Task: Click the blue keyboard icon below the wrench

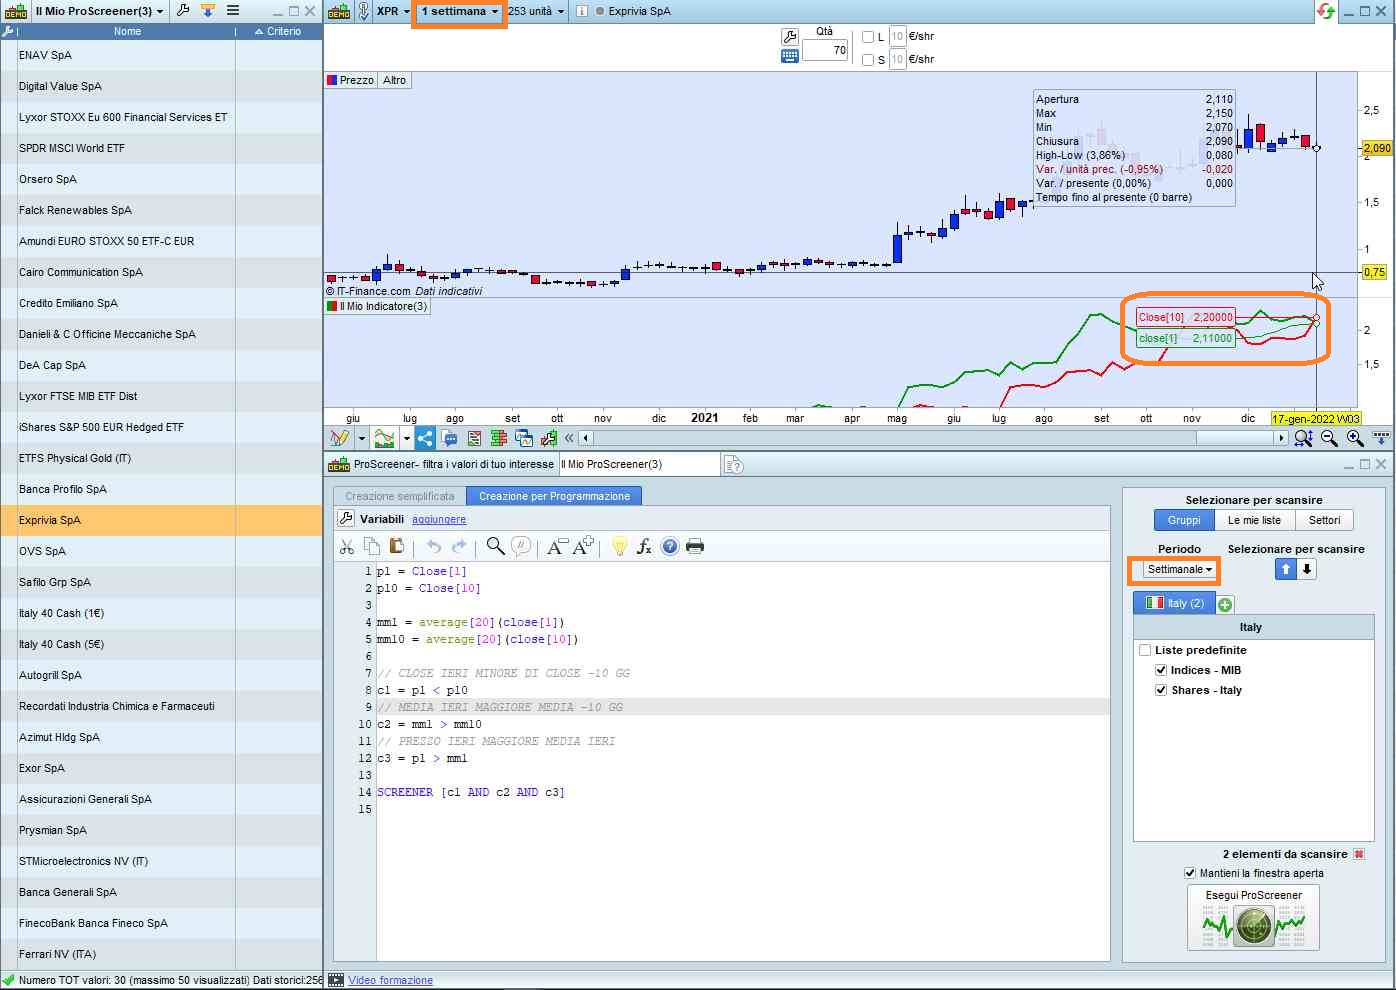Action: point(790,56)
